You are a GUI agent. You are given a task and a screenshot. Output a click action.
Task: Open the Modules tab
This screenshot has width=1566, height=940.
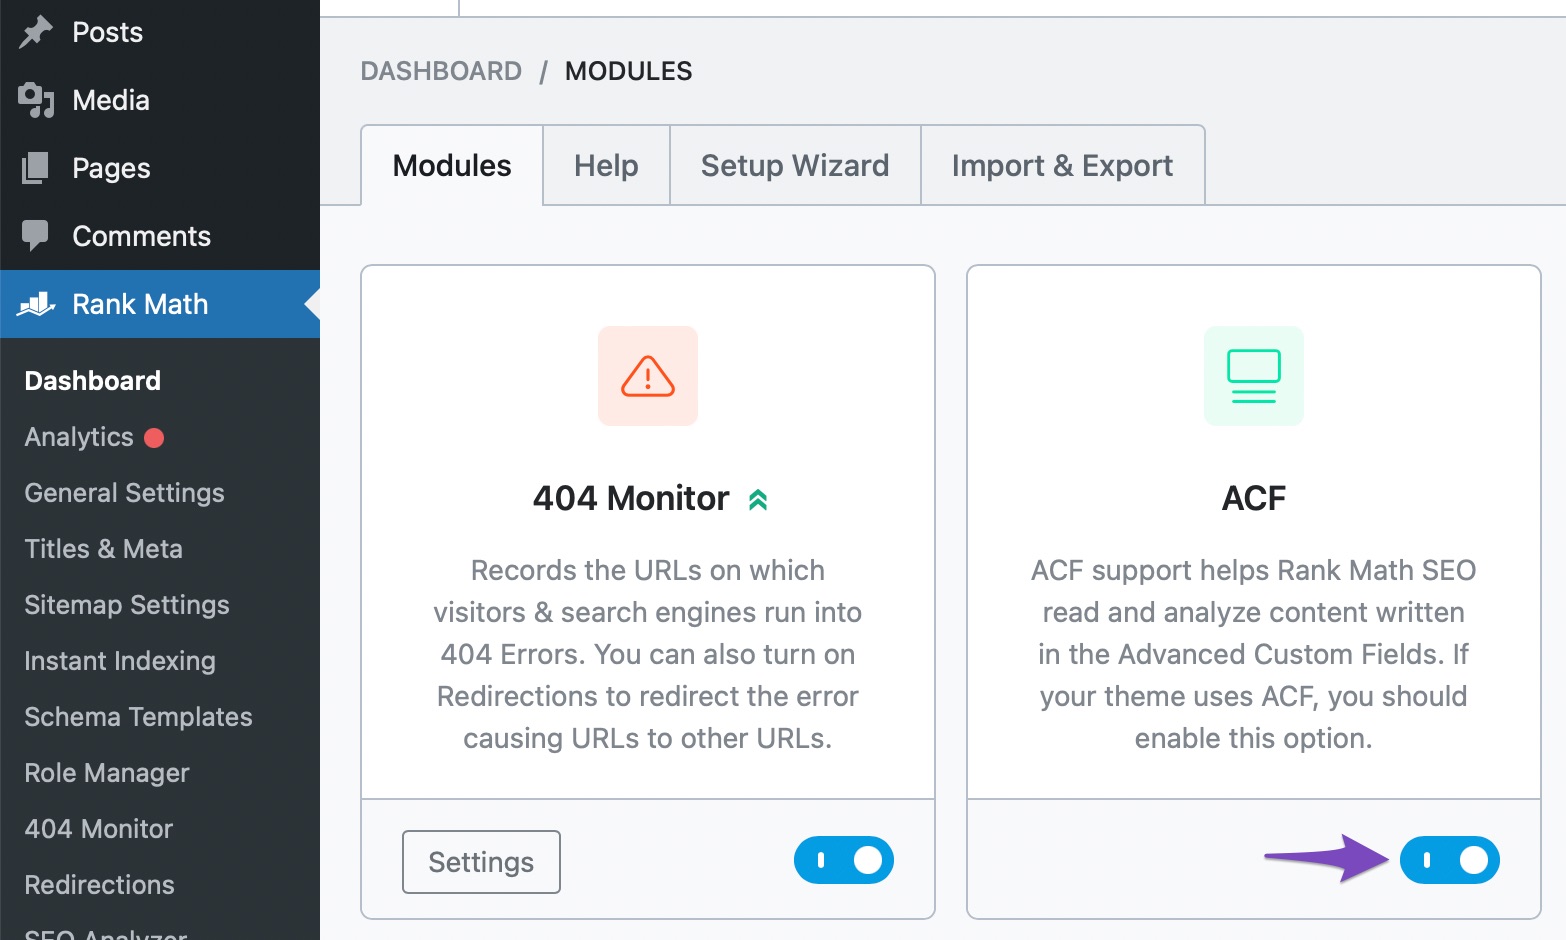click(x=452, y=165)
